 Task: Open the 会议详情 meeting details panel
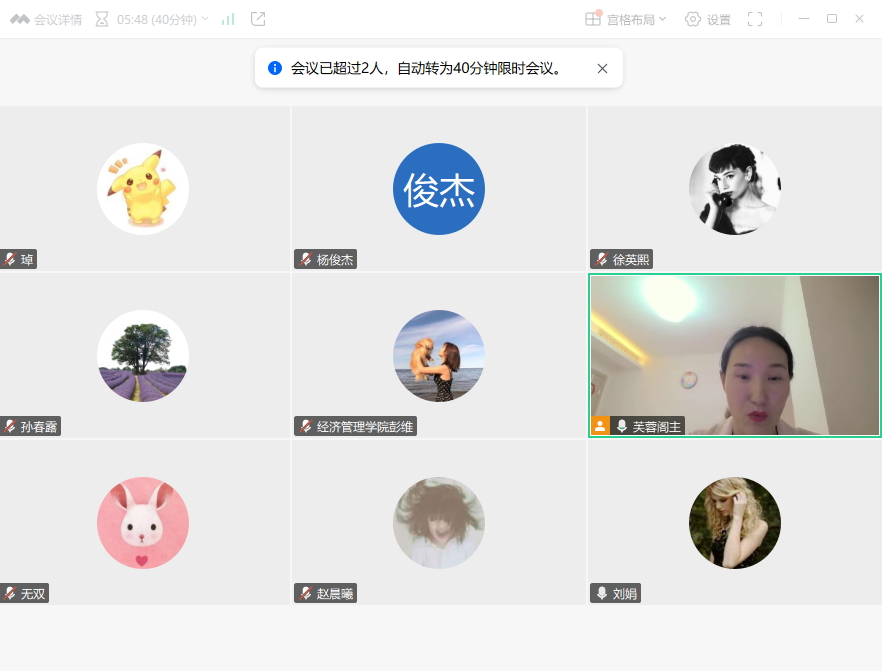(46, 19)
